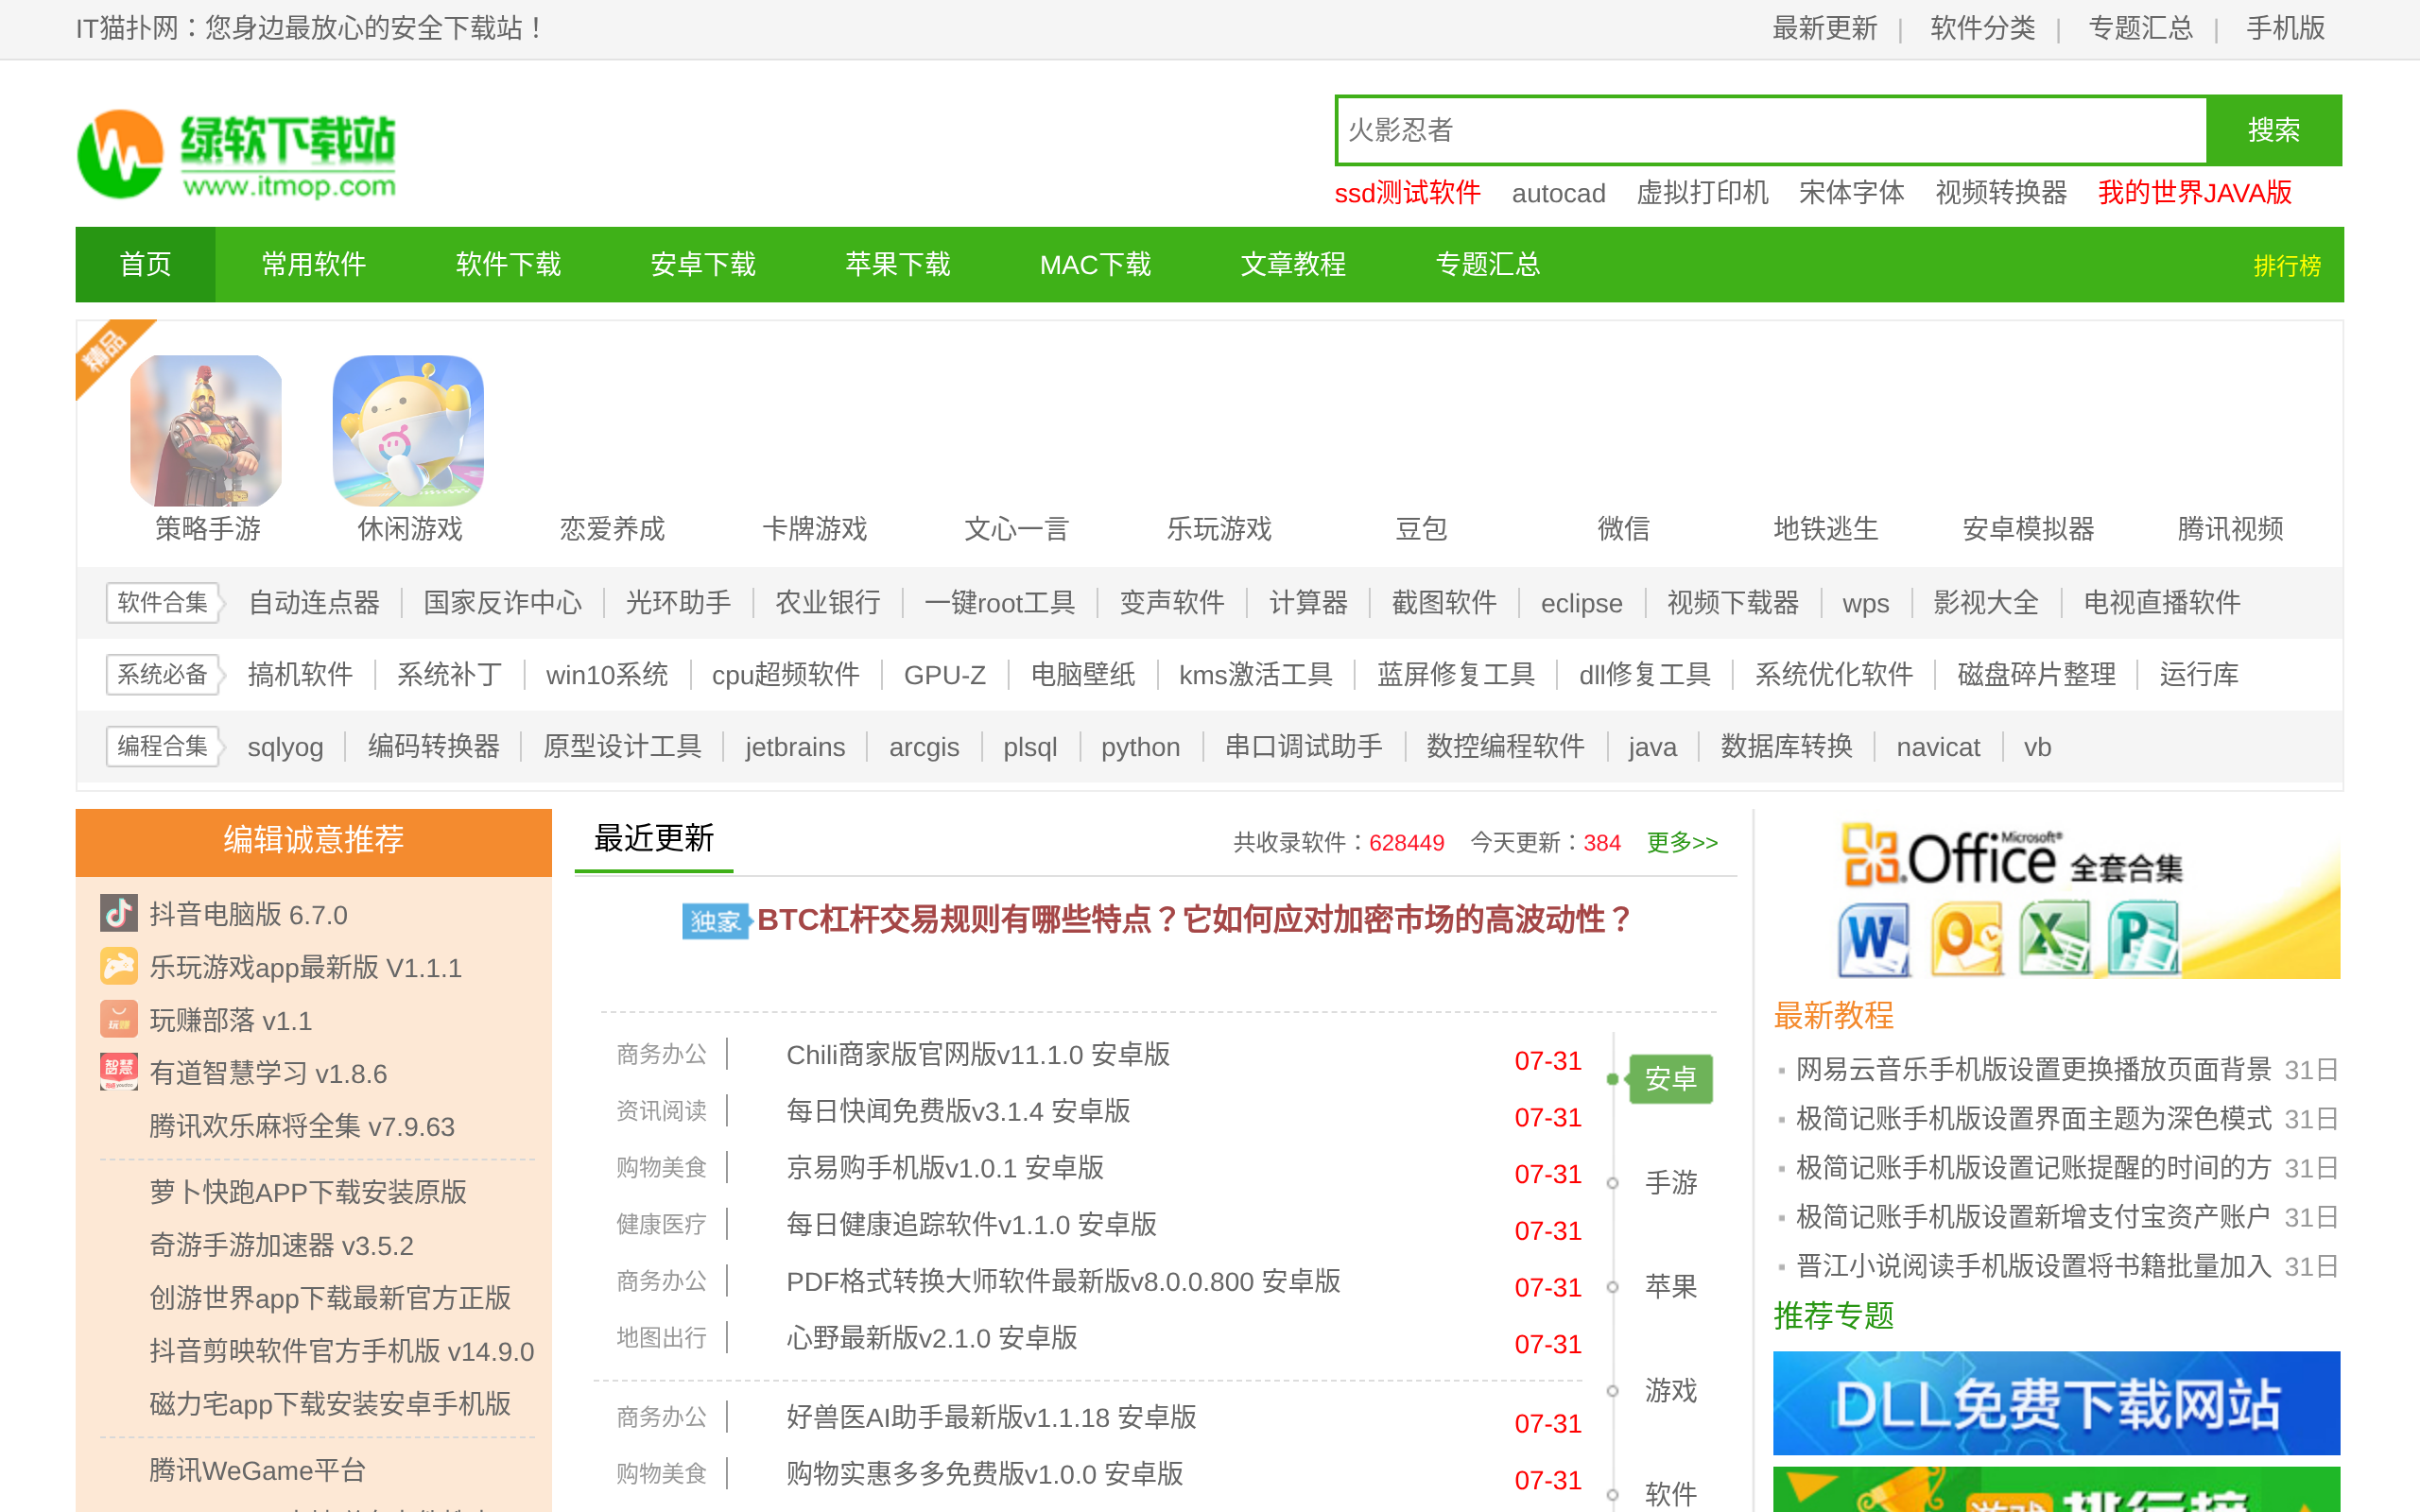Open 安卓下载 navigation item
The height and width of the screenshot is (1512, 2420).
click(703, 264)
